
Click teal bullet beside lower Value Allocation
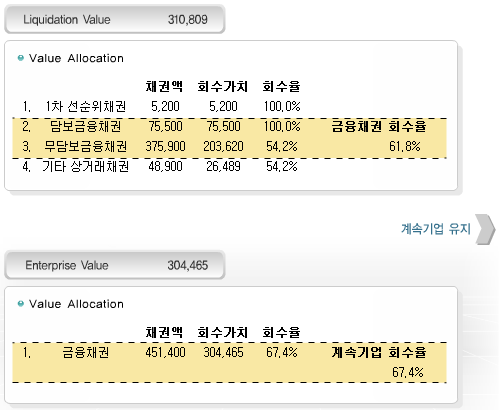click(x=21, y=304)
